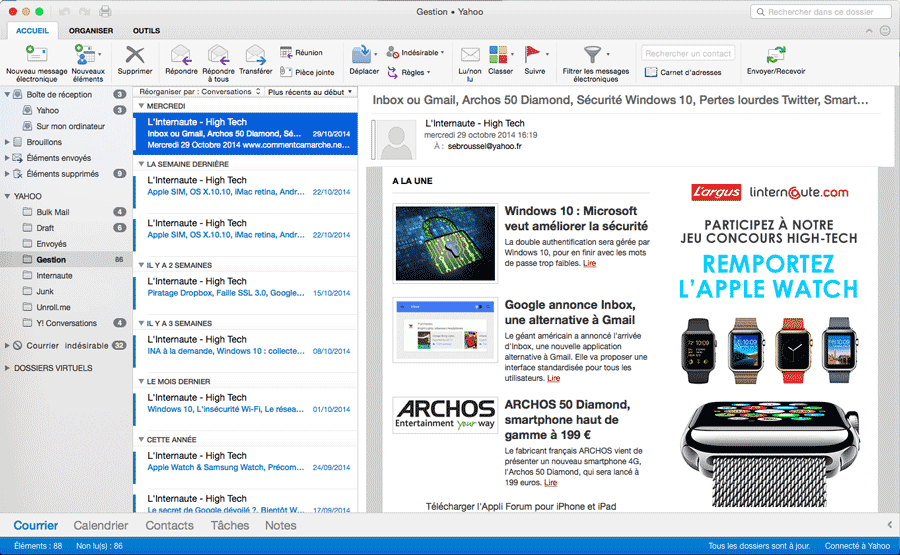Delete message with the Supprimer icon
Image resolution: width=900 pixels, height=555 pixels.
coord(135,55)
